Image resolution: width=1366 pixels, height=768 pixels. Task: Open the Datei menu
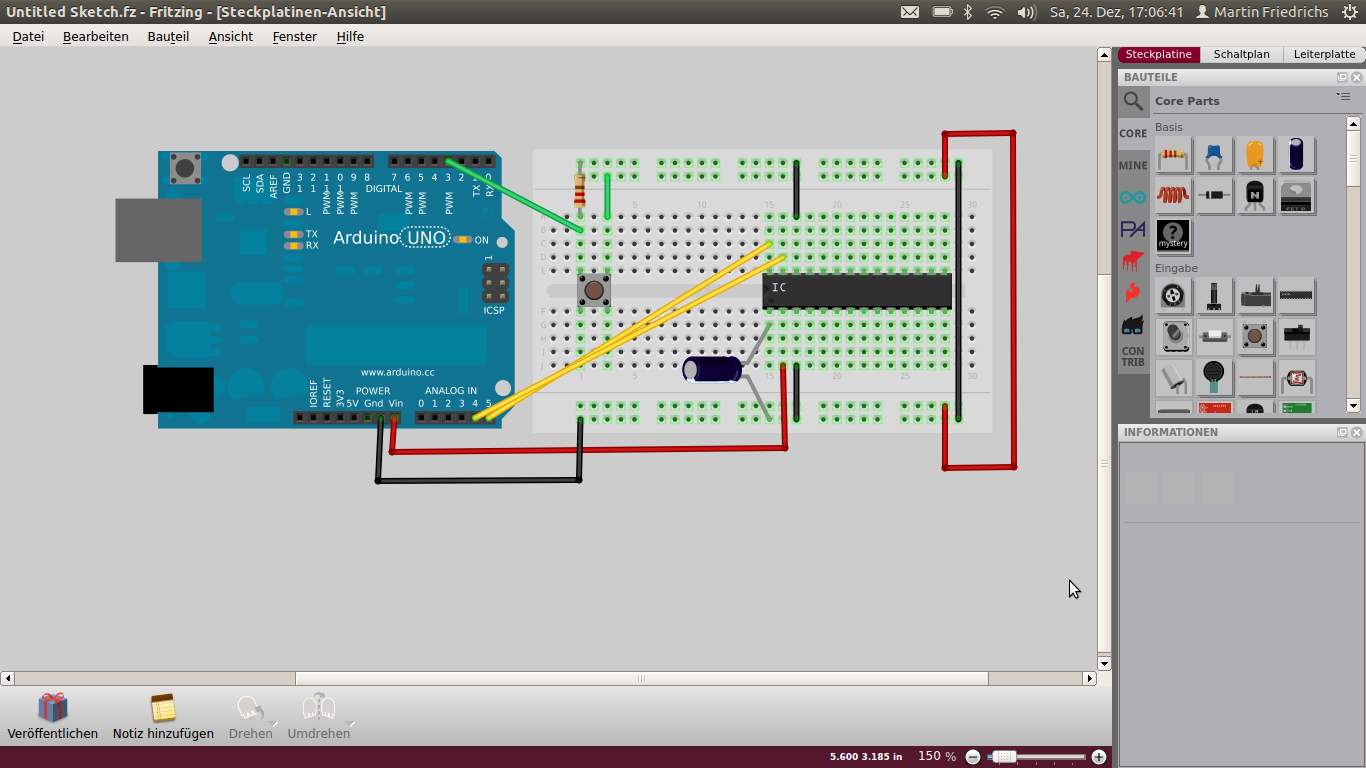click(28, 36)
